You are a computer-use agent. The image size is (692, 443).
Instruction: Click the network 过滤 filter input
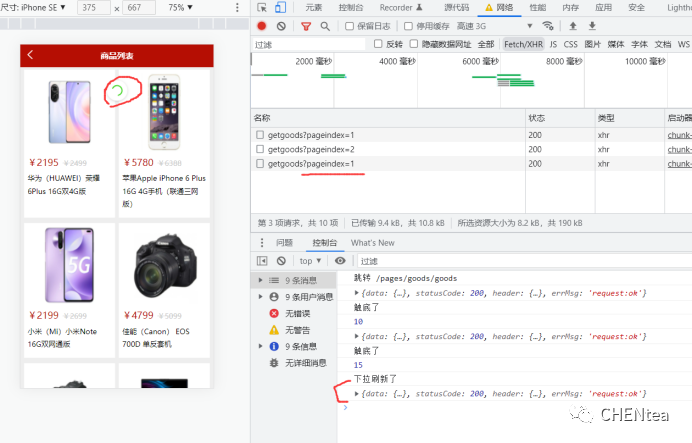coord(308,44)
